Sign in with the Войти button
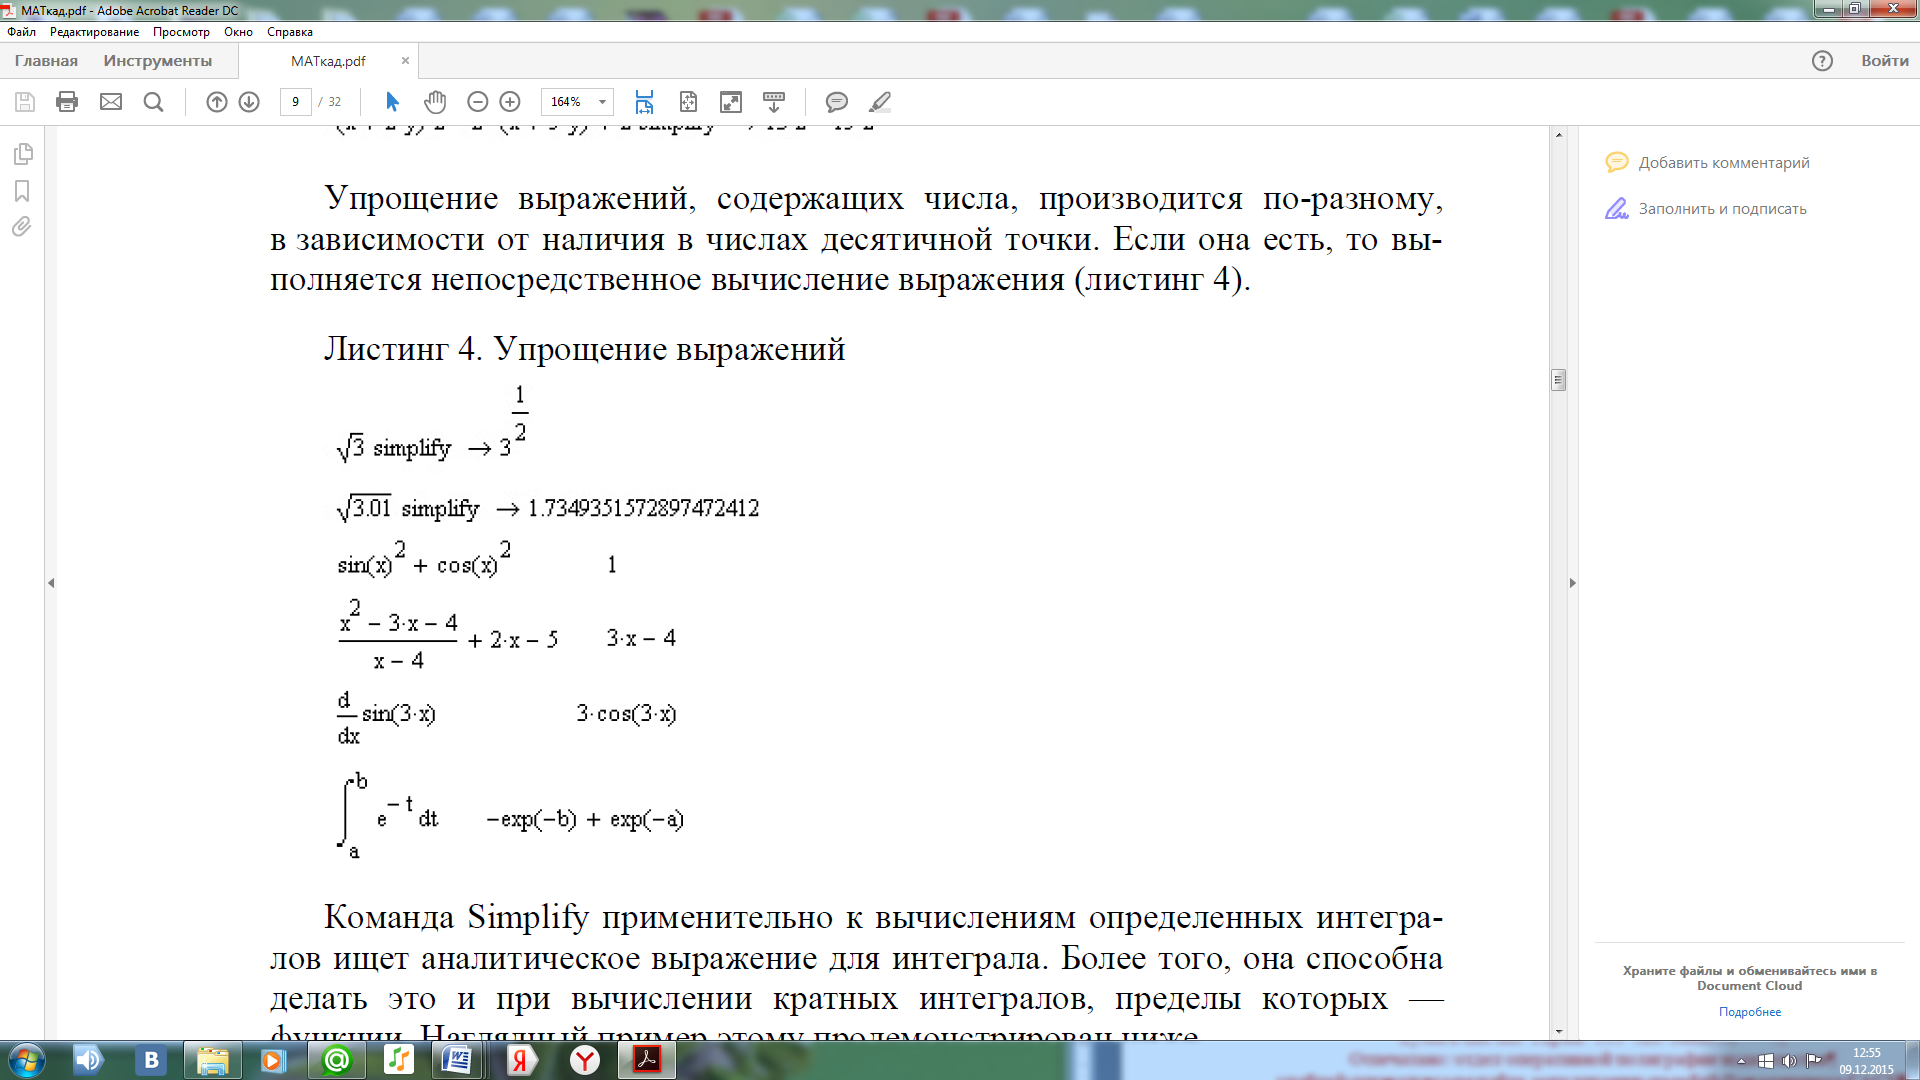1920x1080 pixels. pos(1884,61)
